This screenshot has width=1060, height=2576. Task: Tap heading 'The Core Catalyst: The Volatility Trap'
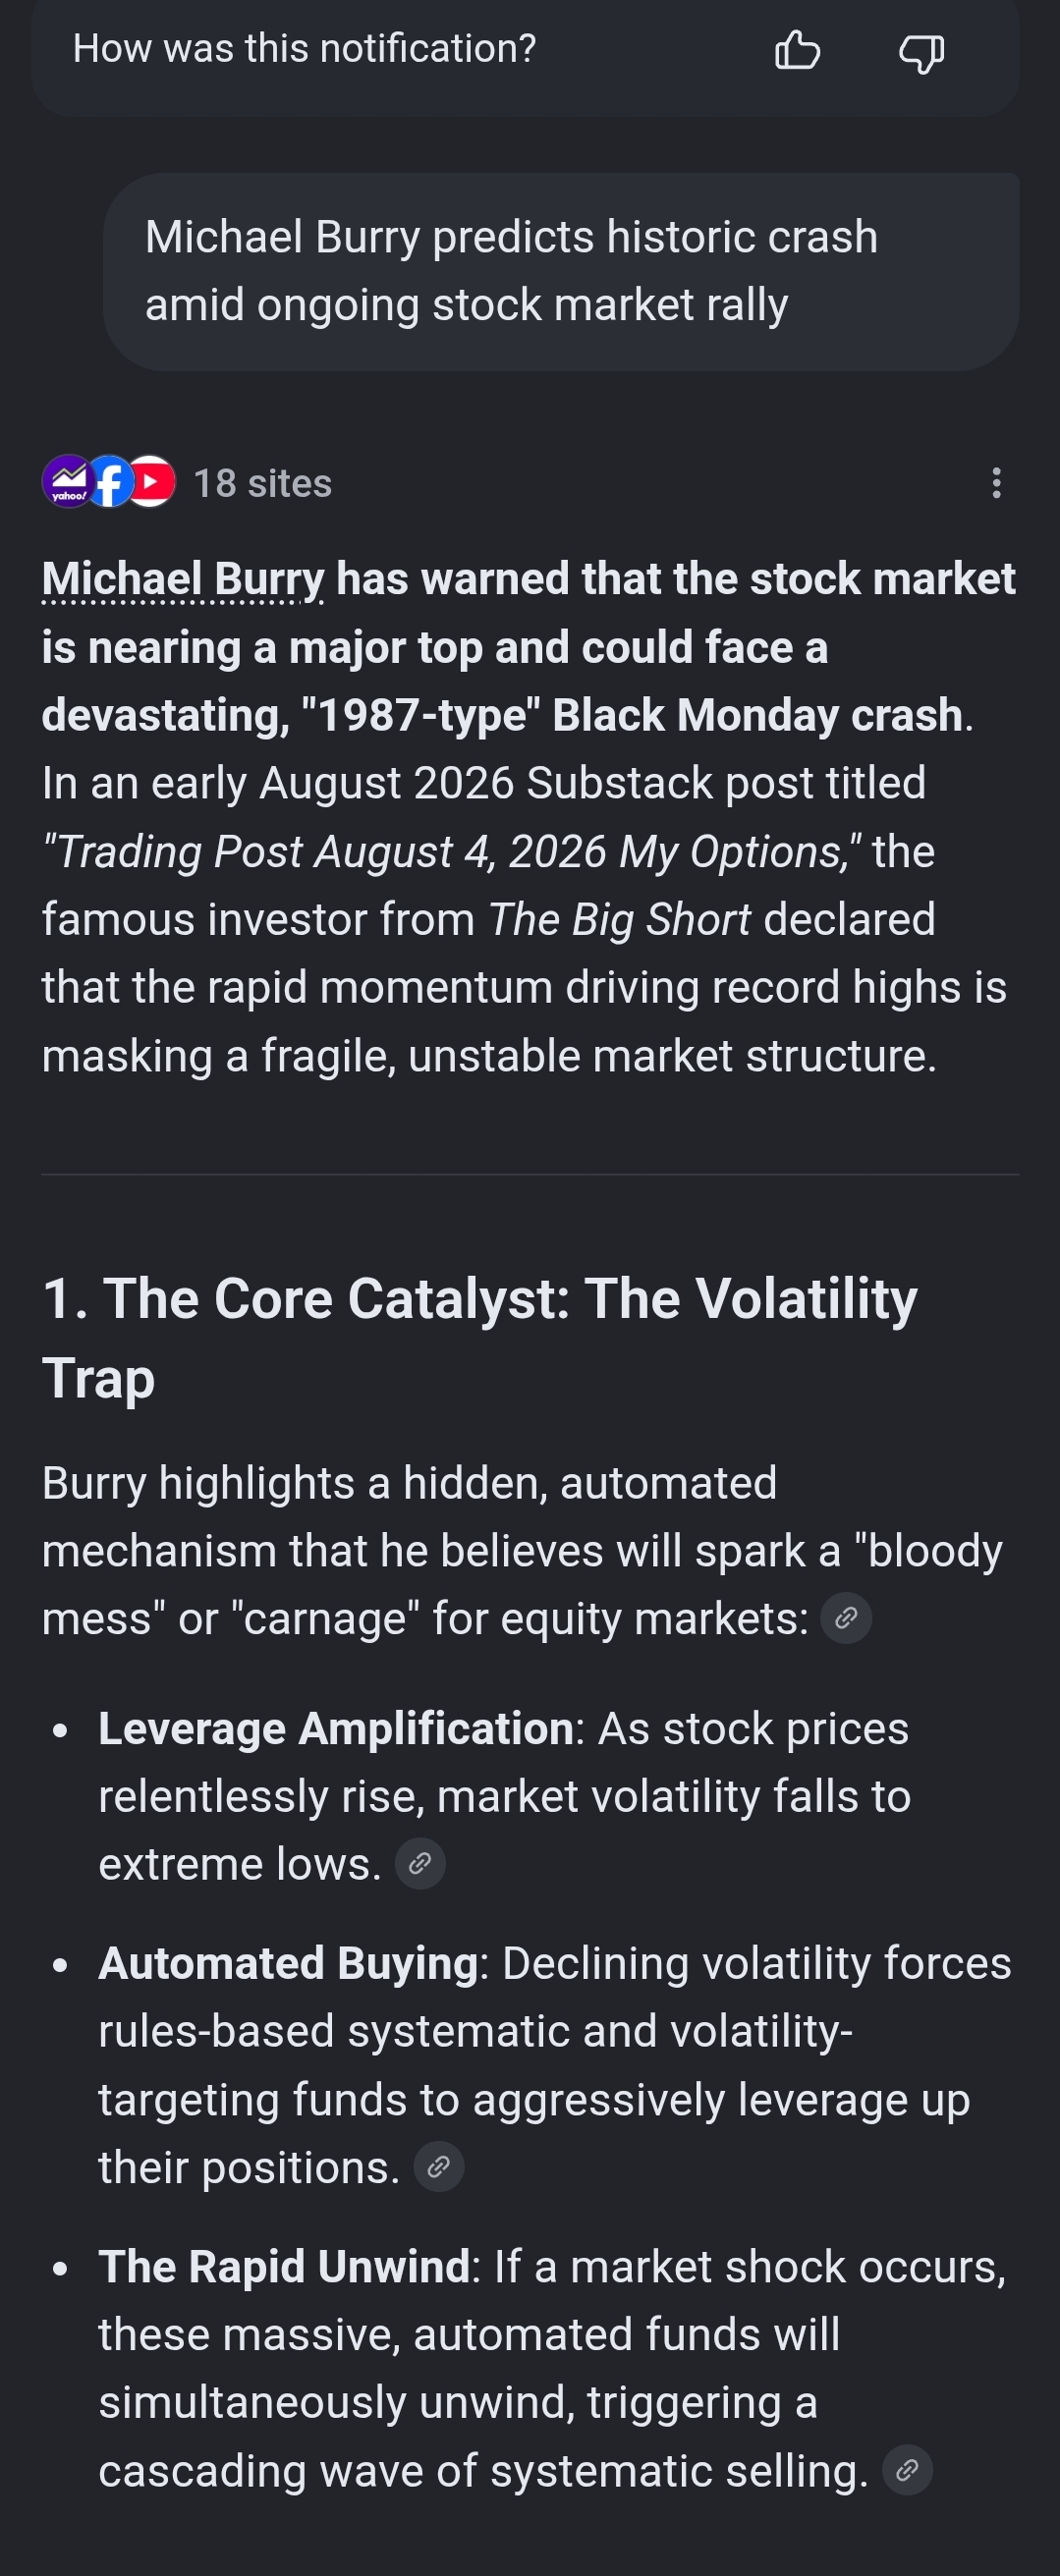click(480, 1338)
